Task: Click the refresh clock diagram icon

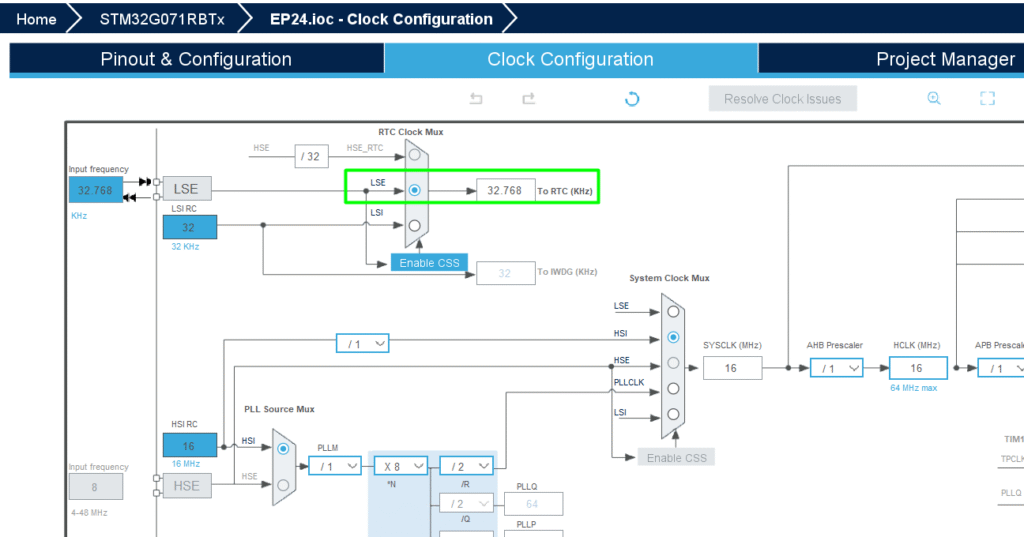Action: [x=632, y=98]
